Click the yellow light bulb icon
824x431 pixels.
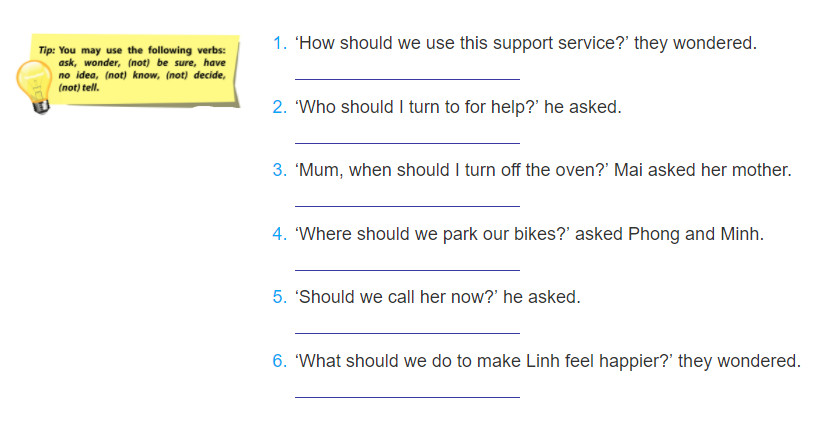34,86
